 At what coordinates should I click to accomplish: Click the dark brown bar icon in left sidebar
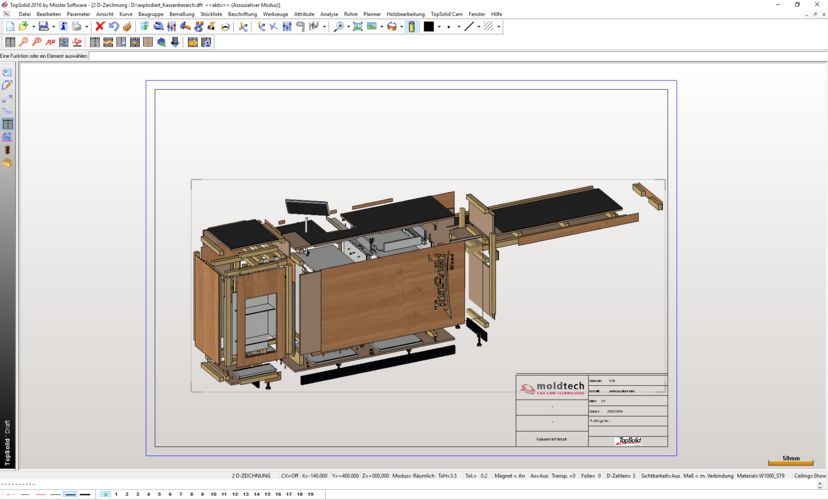[x=7, y=150]
